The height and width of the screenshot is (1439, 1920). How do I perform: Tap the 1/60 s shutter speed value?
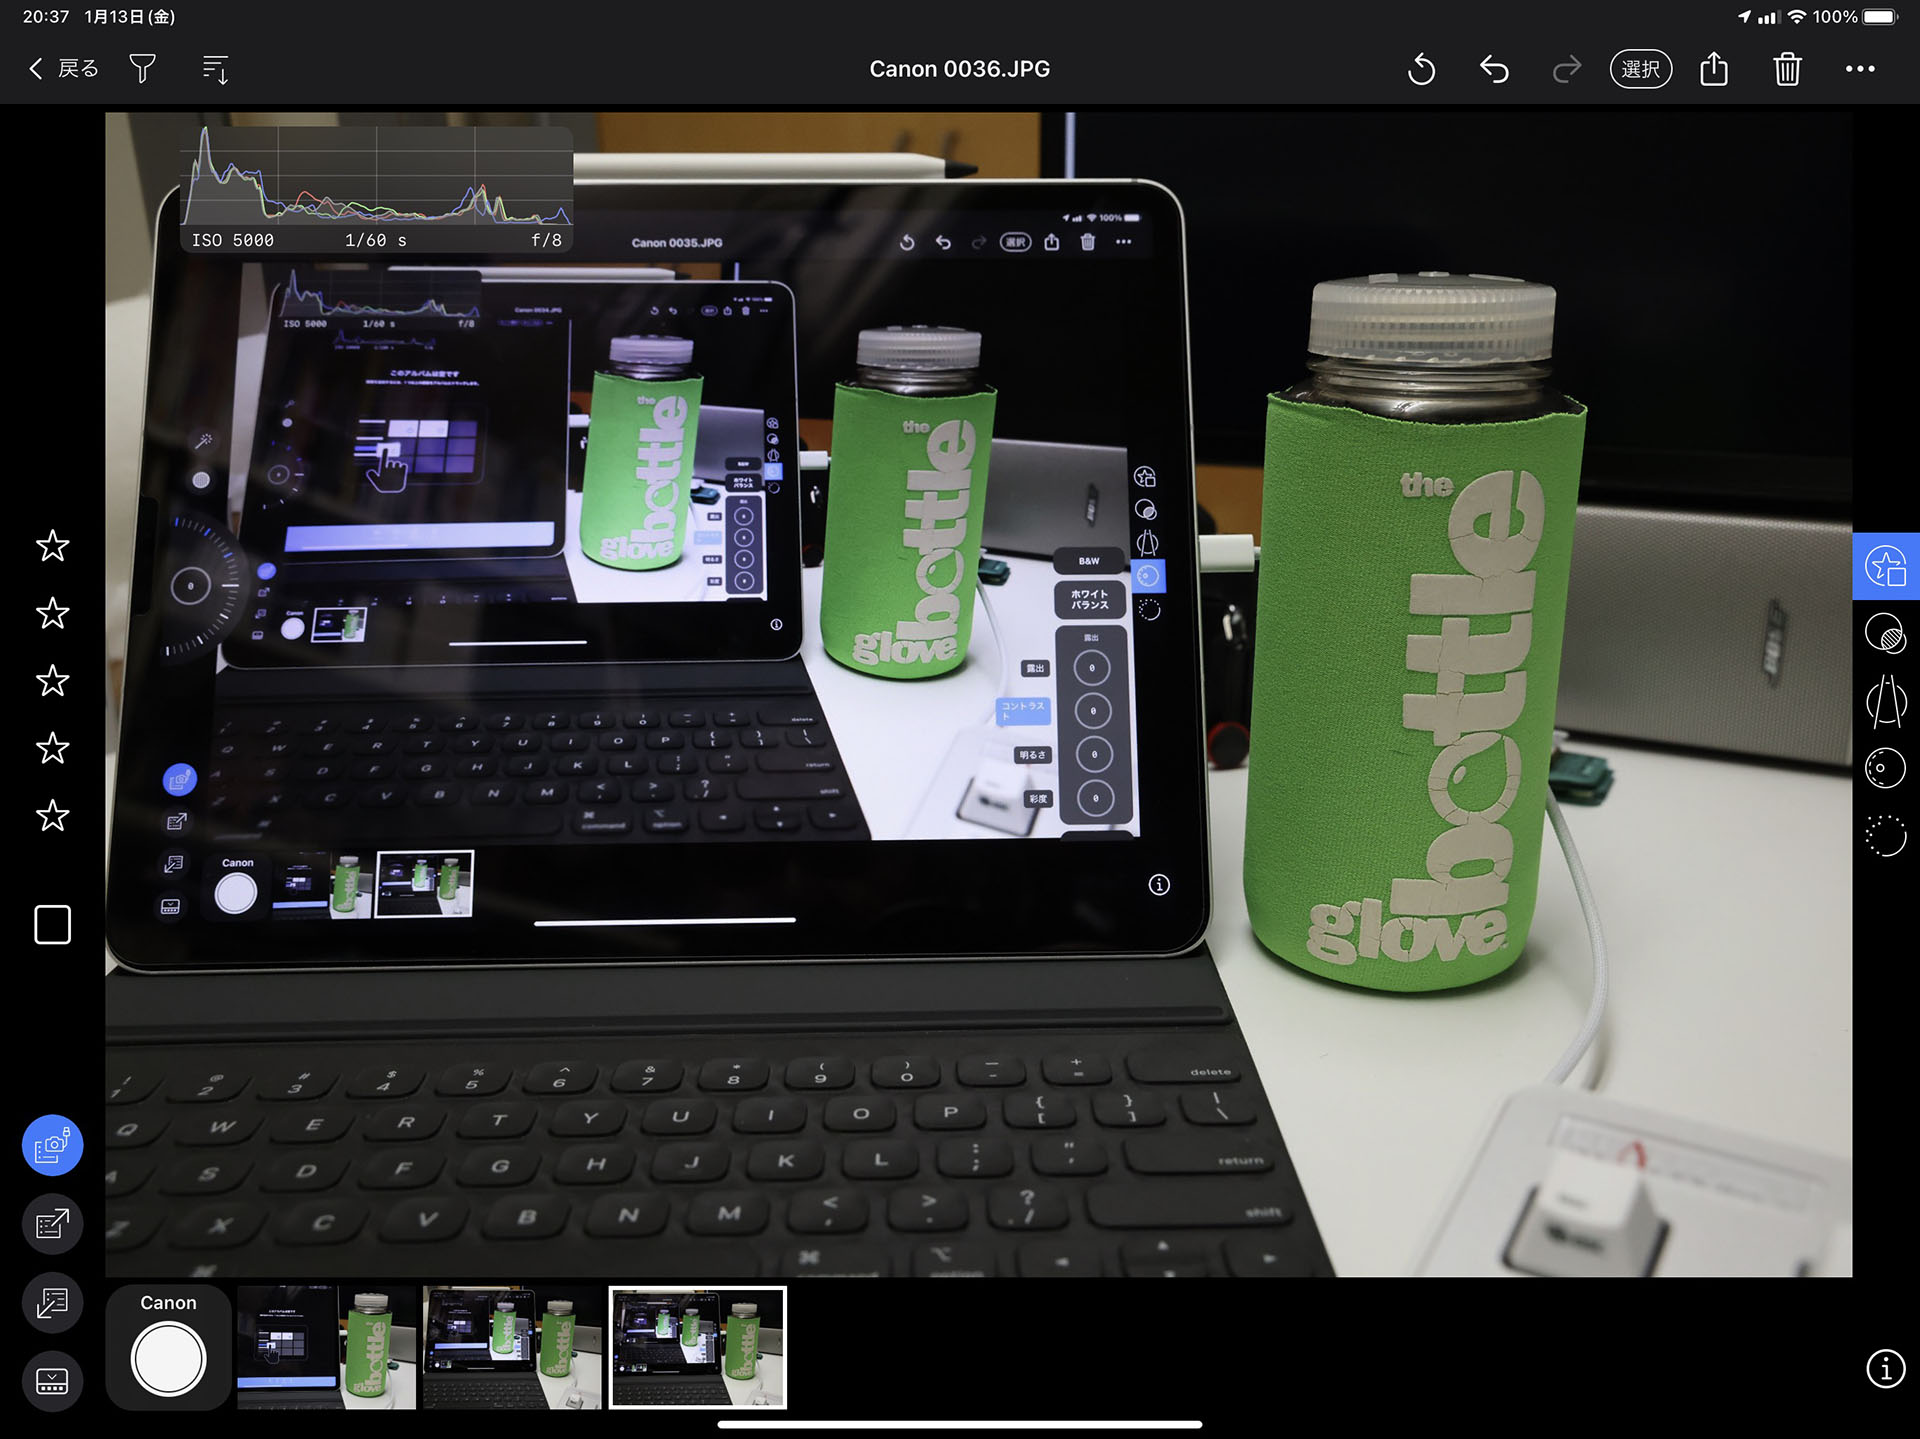click(375, 241)
